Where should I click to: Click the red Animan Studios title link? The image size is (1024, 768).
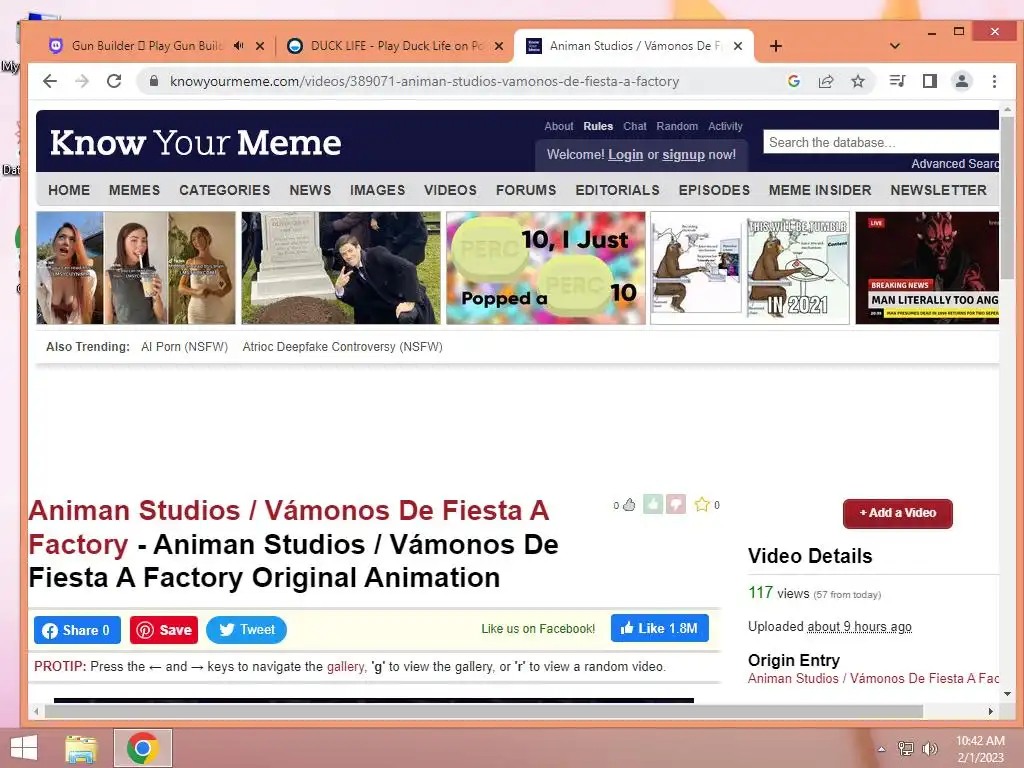pos(288,527)
